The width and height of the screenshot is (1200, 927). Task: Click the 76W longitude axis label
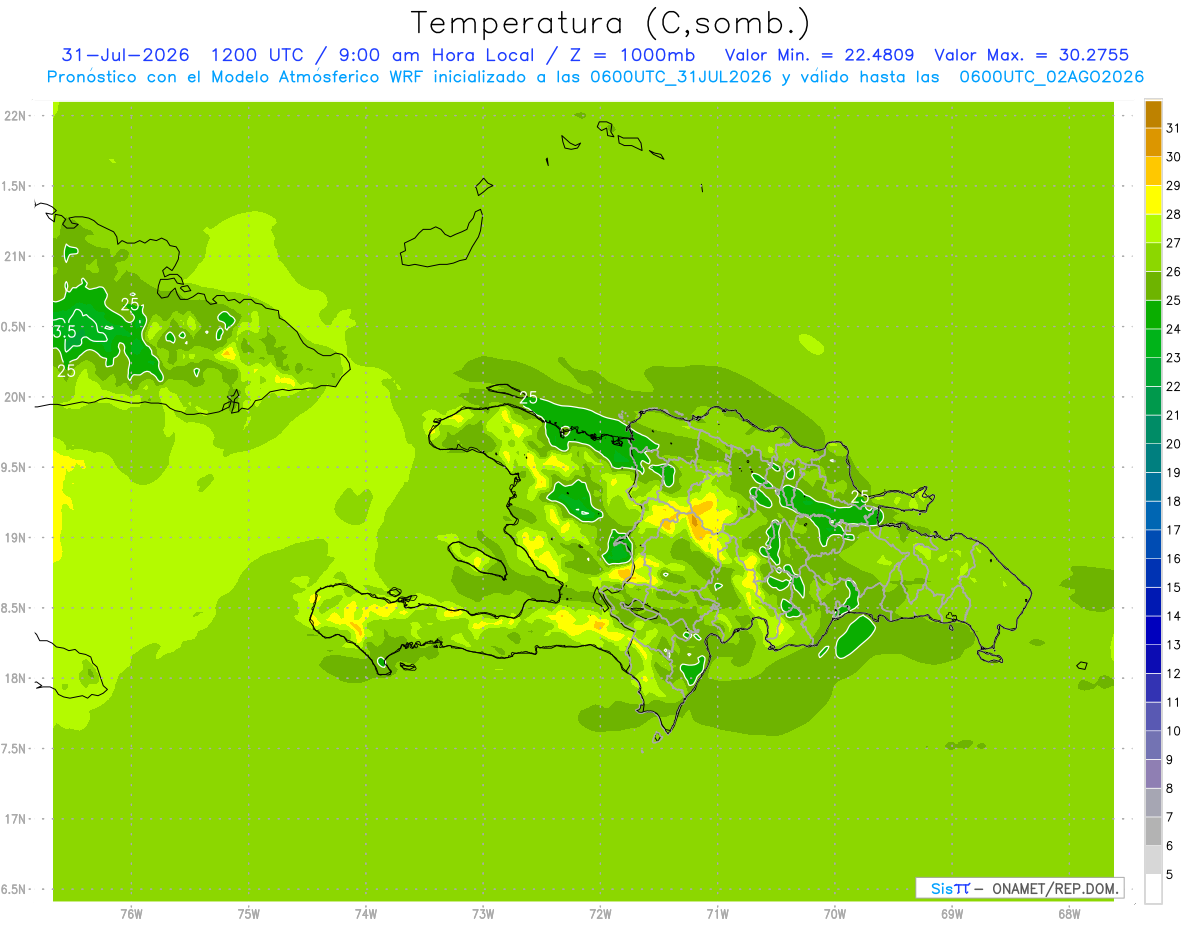coord(131,914)
